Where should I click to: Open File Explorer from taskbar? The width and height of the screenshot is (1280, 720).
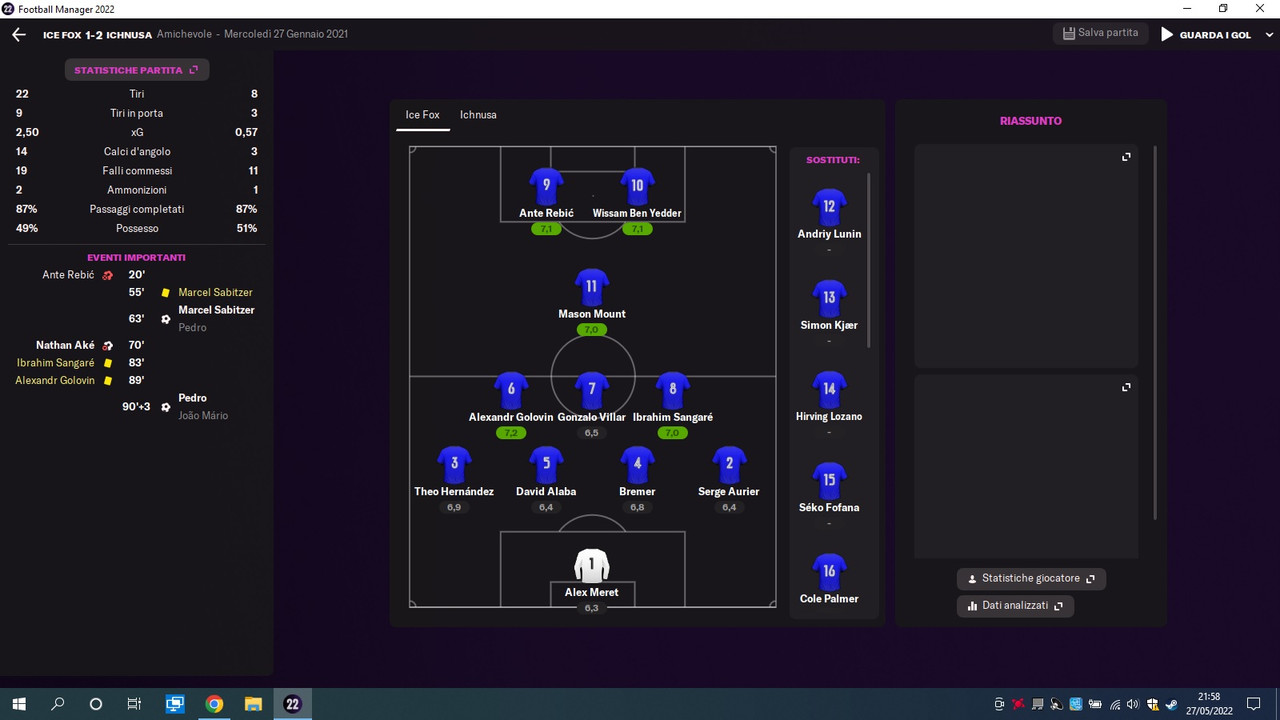pyautogui.click(x=253, y=704)
